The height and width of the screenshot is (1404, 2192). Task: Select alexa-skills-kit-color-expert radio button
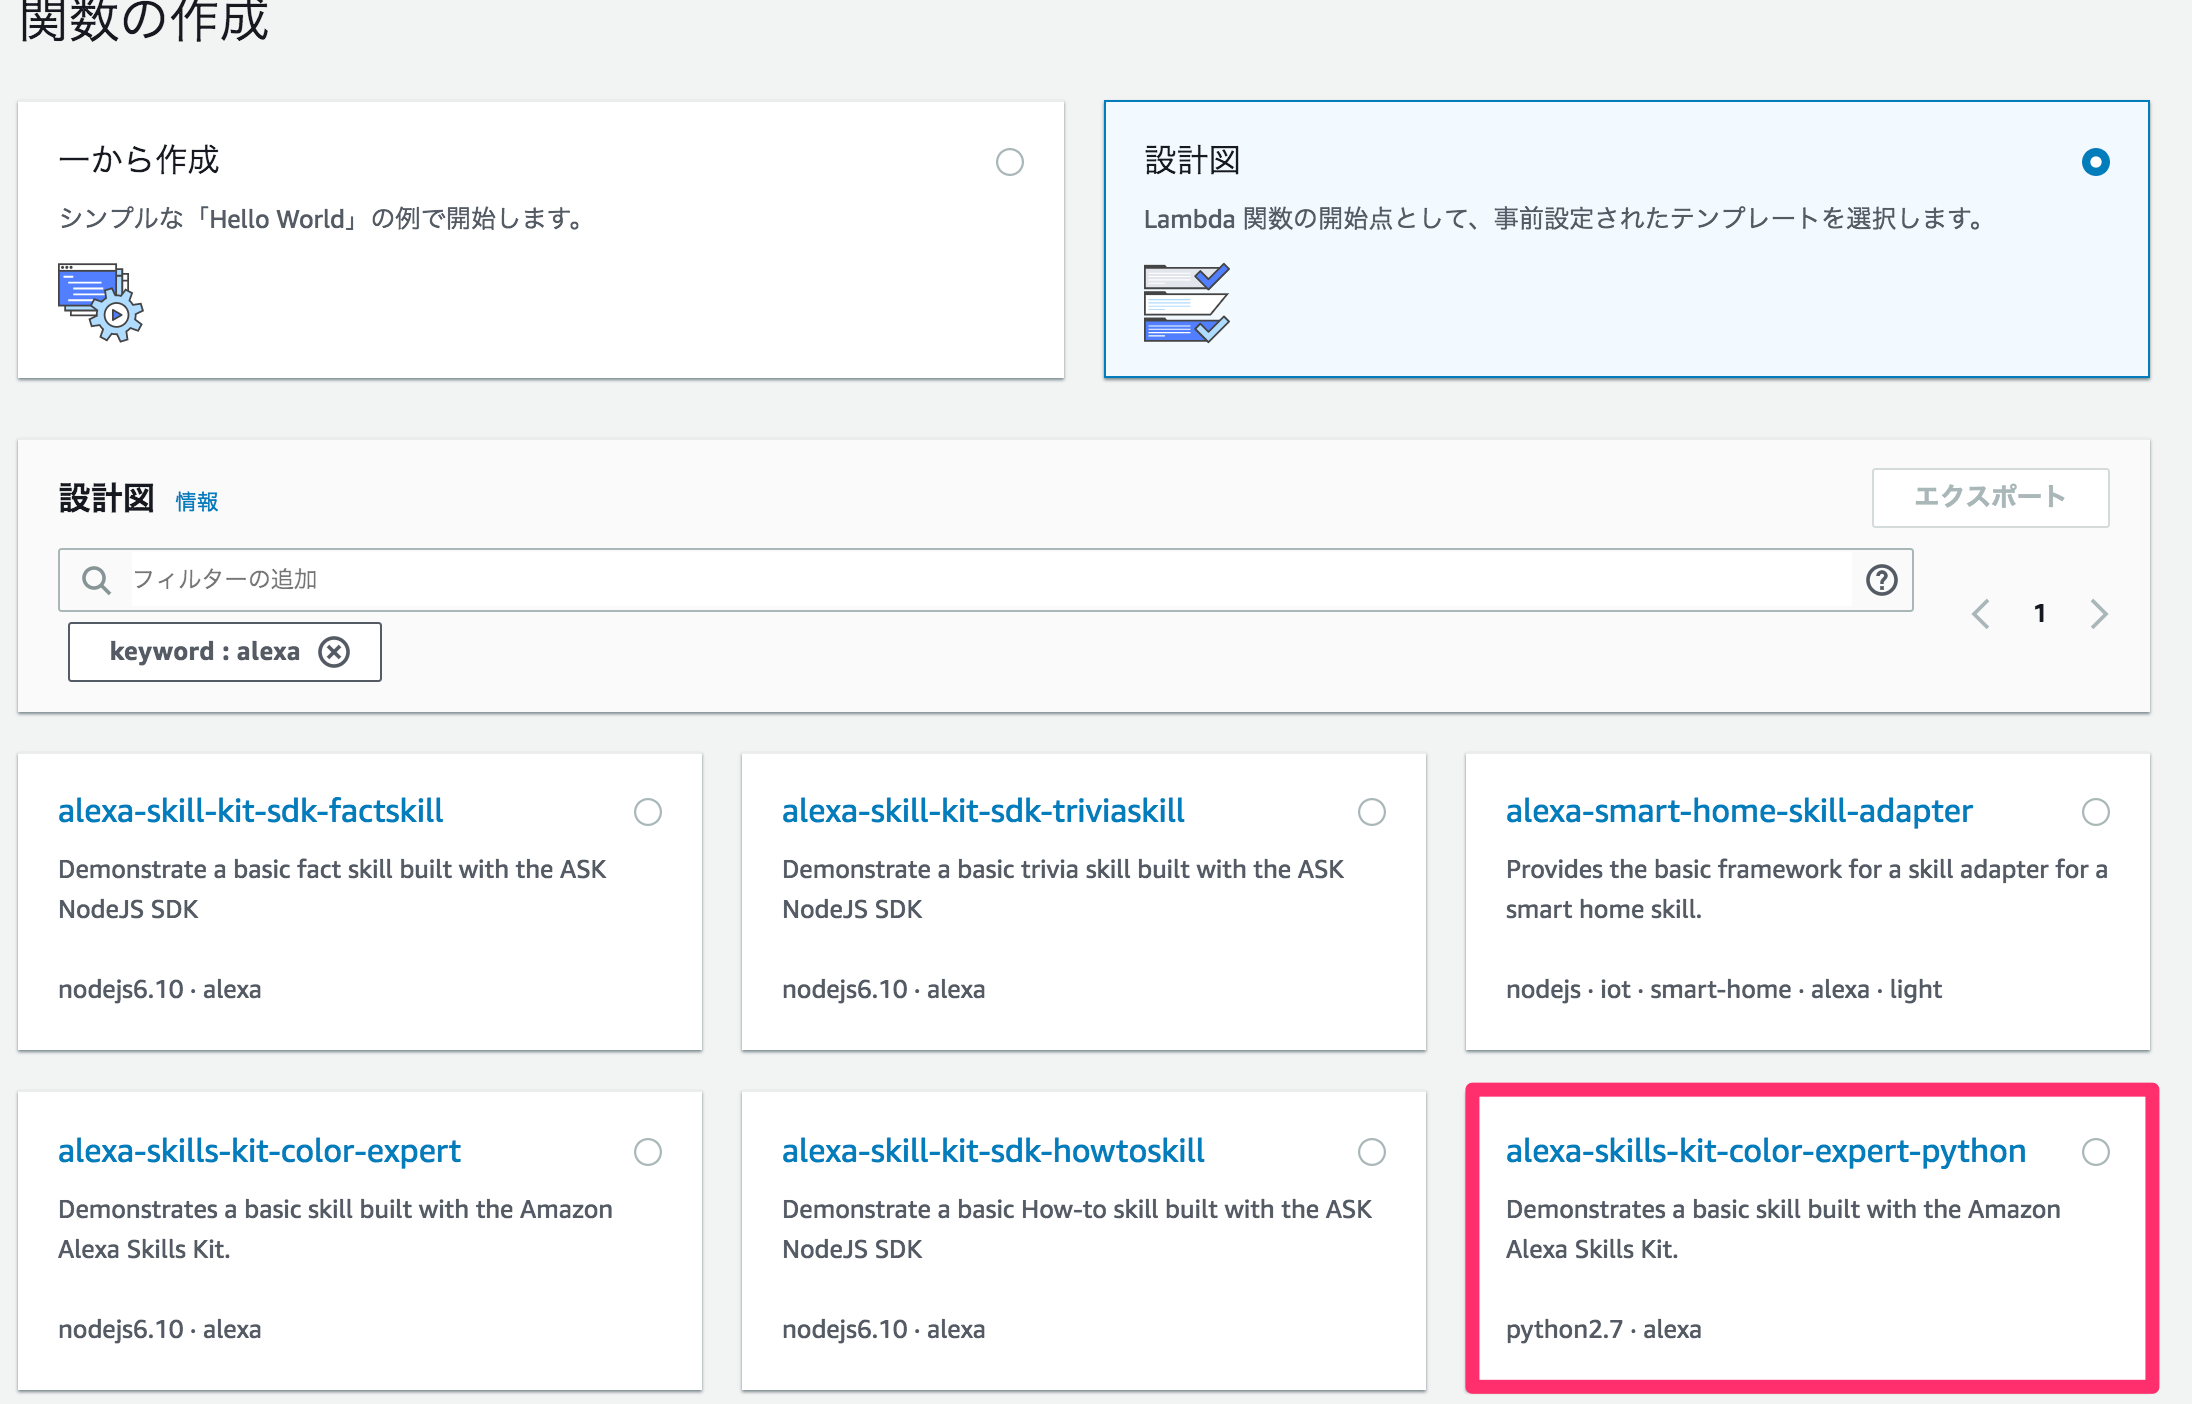tap(648, 1152)
